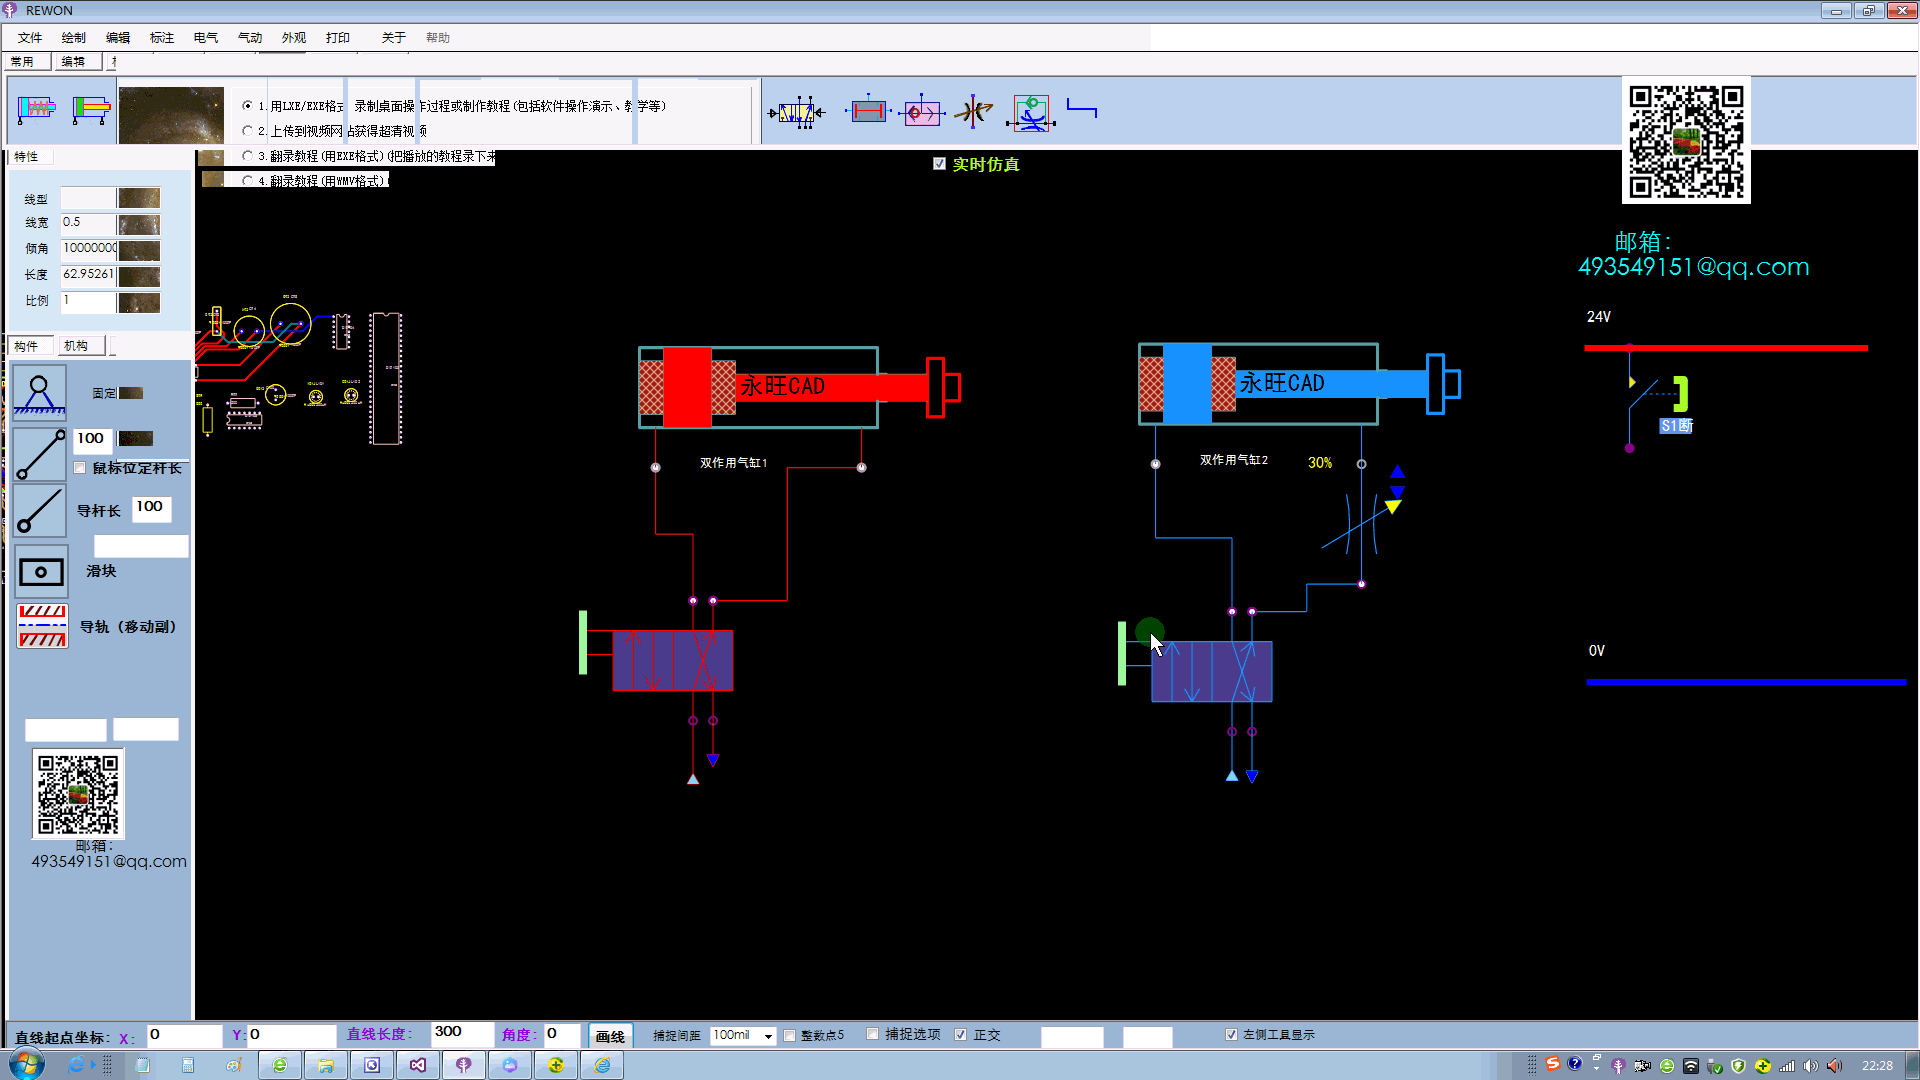Toggle the 左侧工具显示 checkbox
The image size is (1920, 1080).
point(1231,1035)
